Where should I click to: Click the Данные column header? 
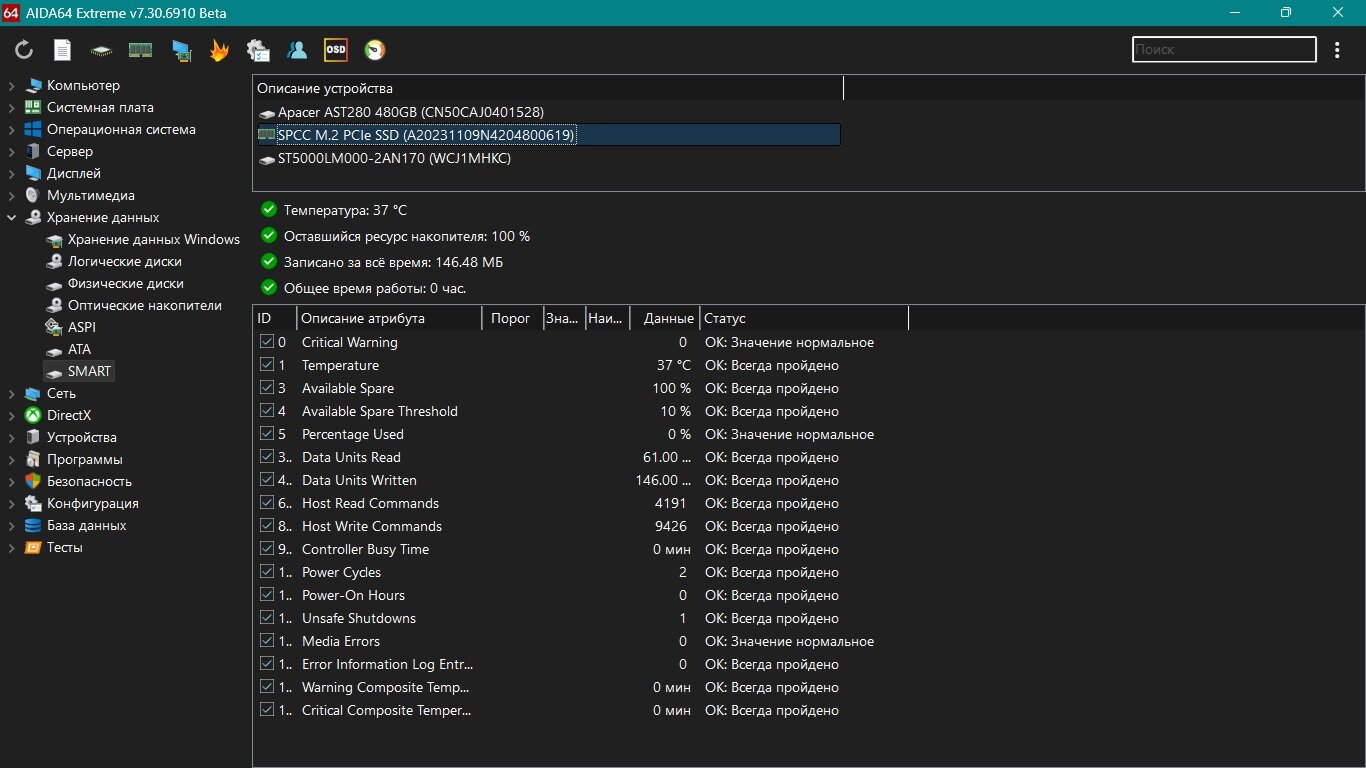tap(665, 318)
